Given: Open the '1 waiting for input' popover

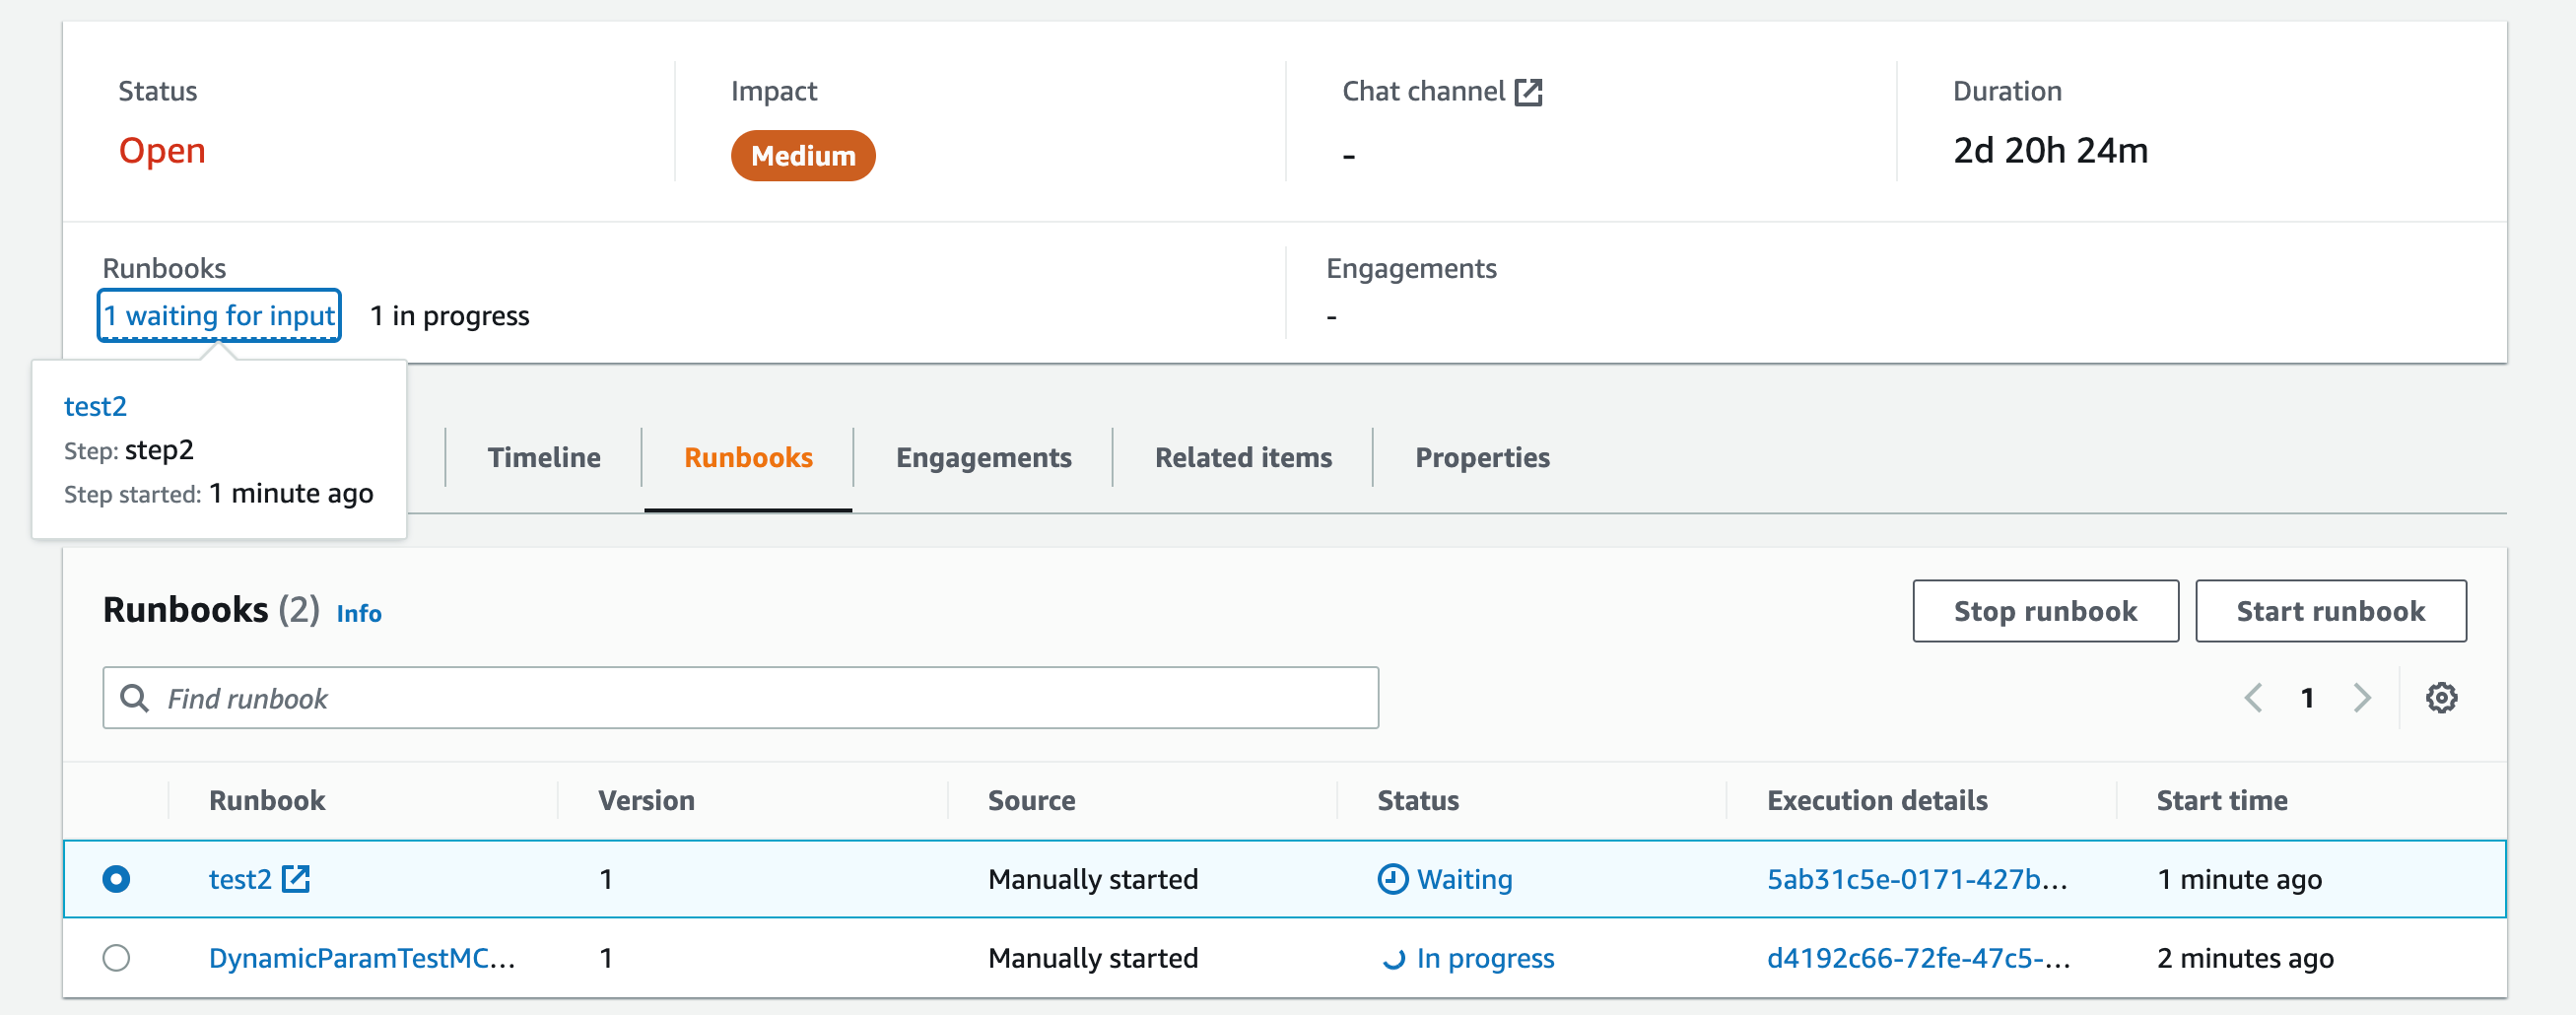Looking at the screenshot, I should point(219,315).
